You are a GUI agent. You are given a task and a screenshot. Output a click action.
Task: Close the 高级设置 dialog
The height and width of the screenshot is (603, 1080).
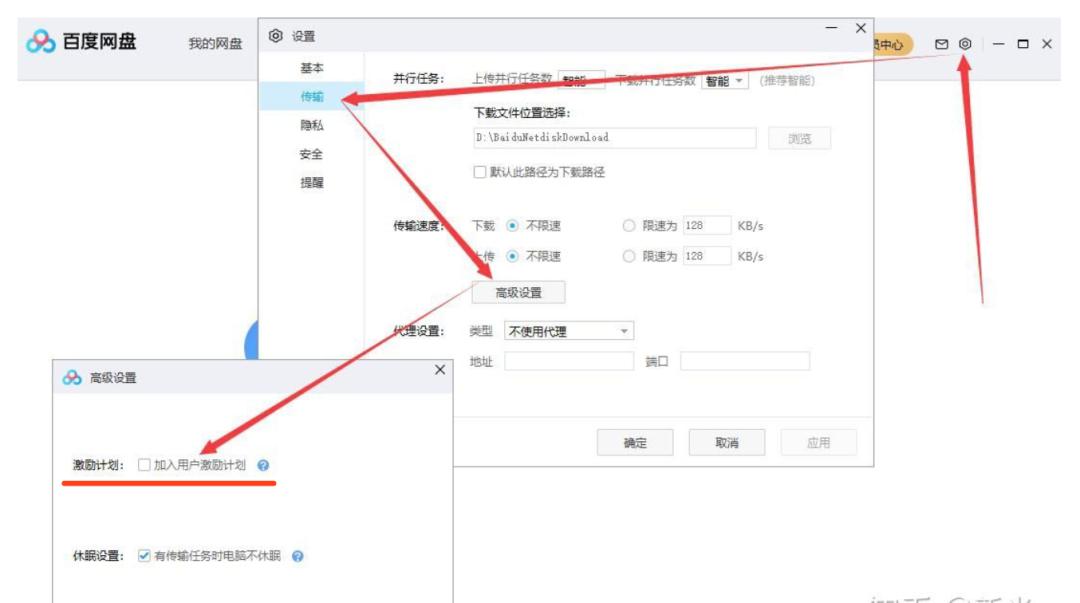[440, 370]
